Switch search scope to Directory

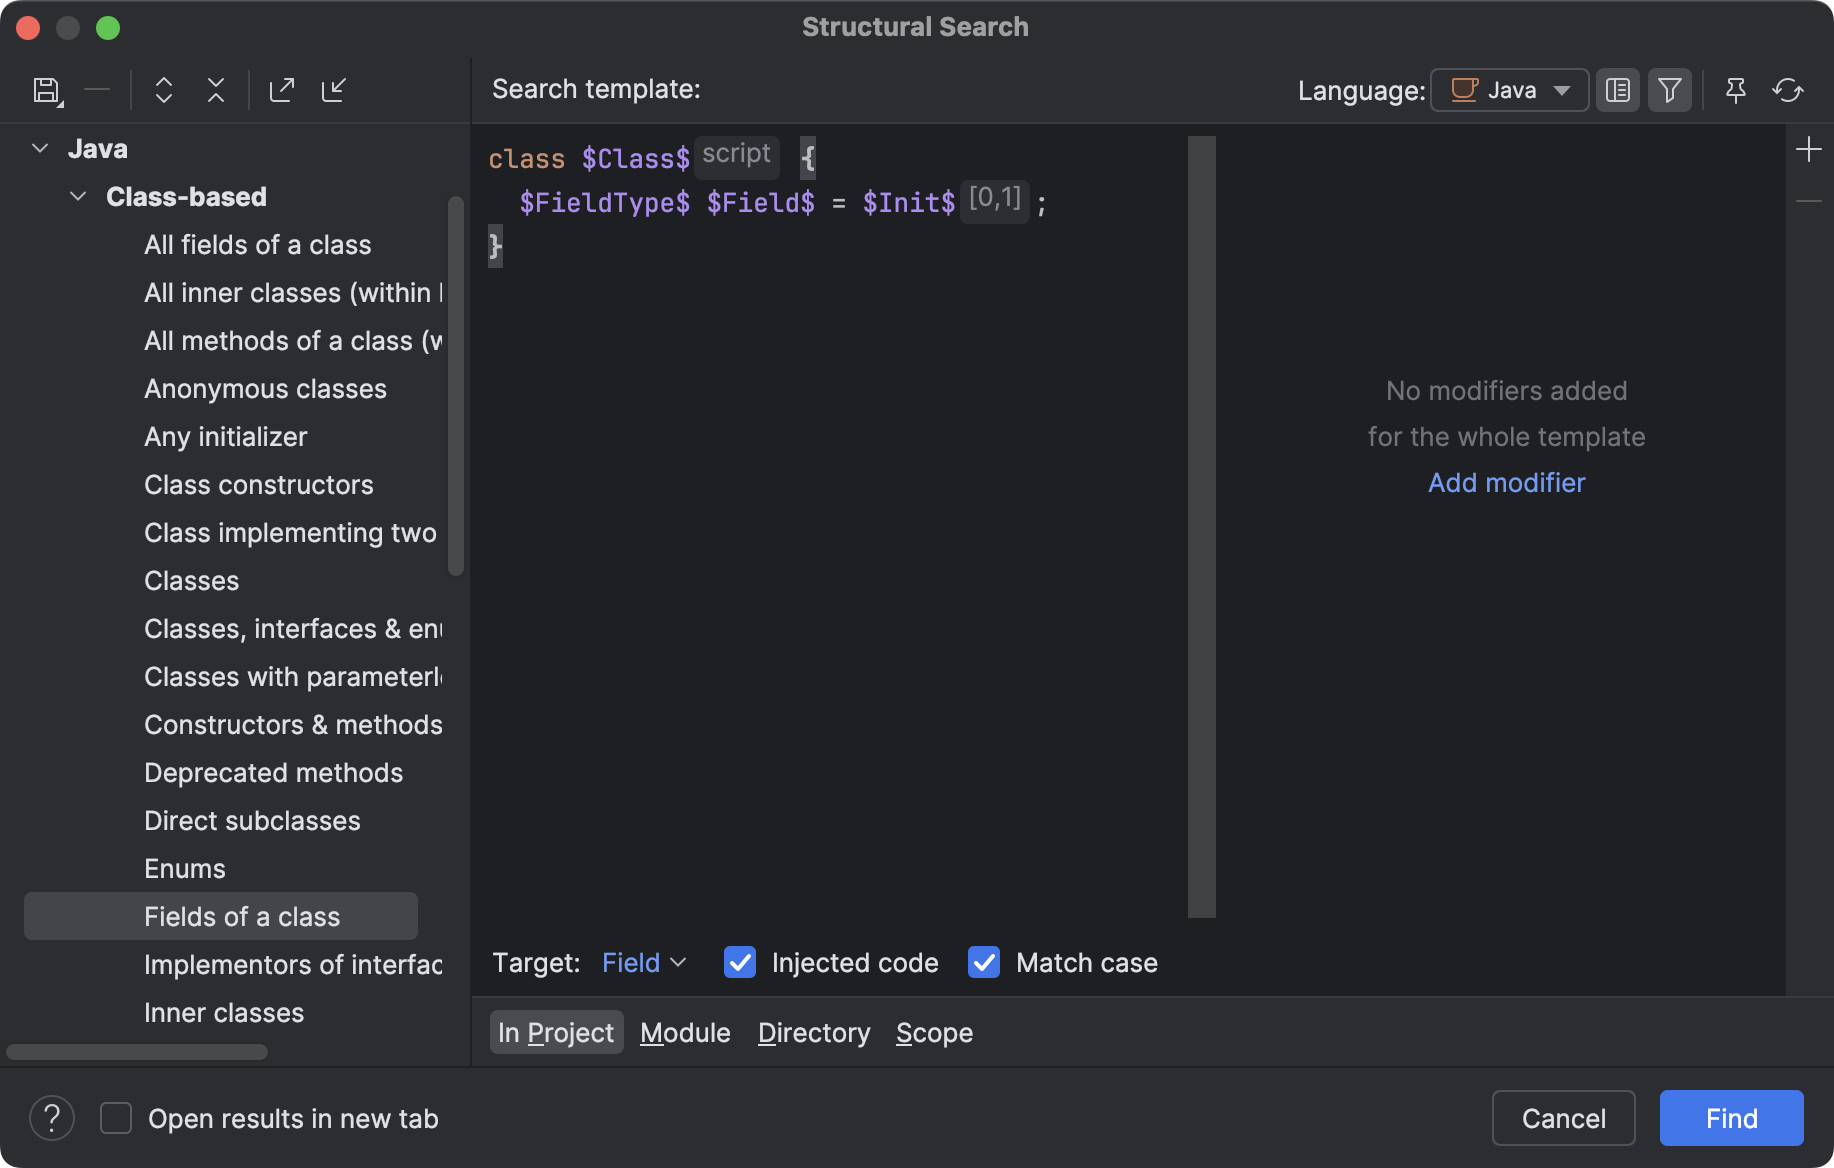(813, 1032)
